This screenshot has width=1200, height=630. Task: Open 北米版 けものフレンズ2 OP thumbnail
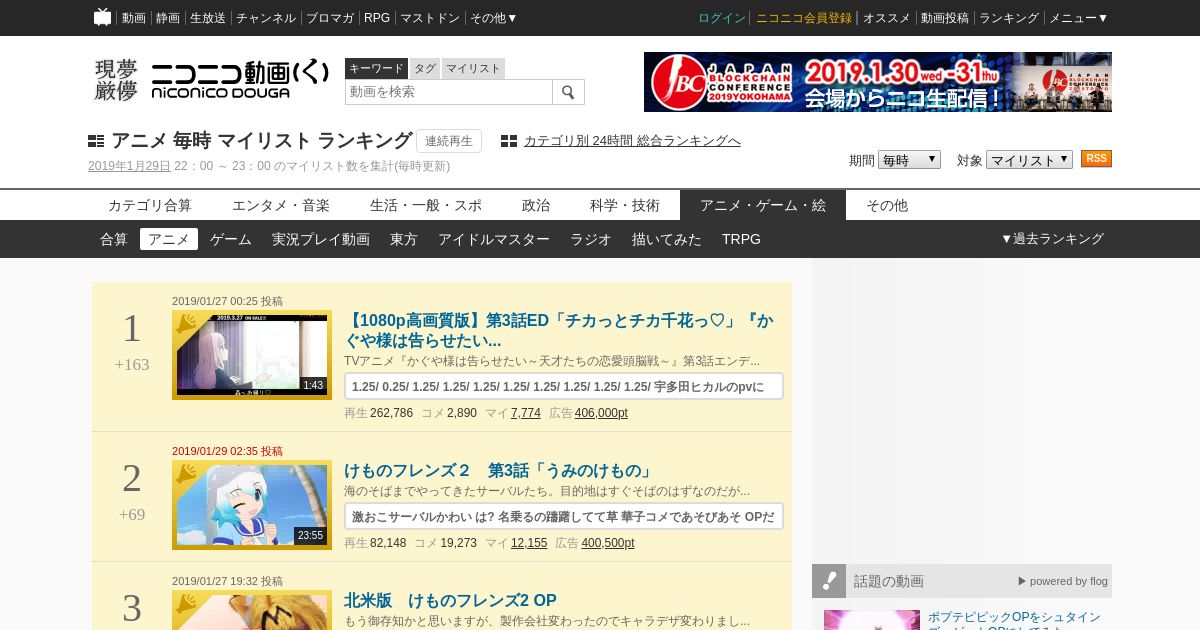pyautogui.click(x=252, y=610)
